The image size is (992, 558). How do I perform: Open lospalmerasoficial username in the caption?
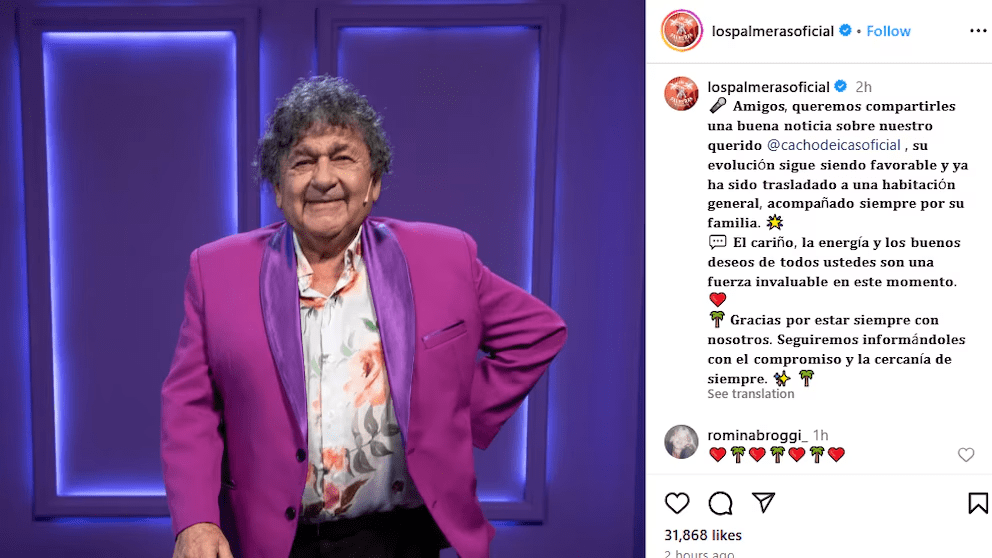768,87
